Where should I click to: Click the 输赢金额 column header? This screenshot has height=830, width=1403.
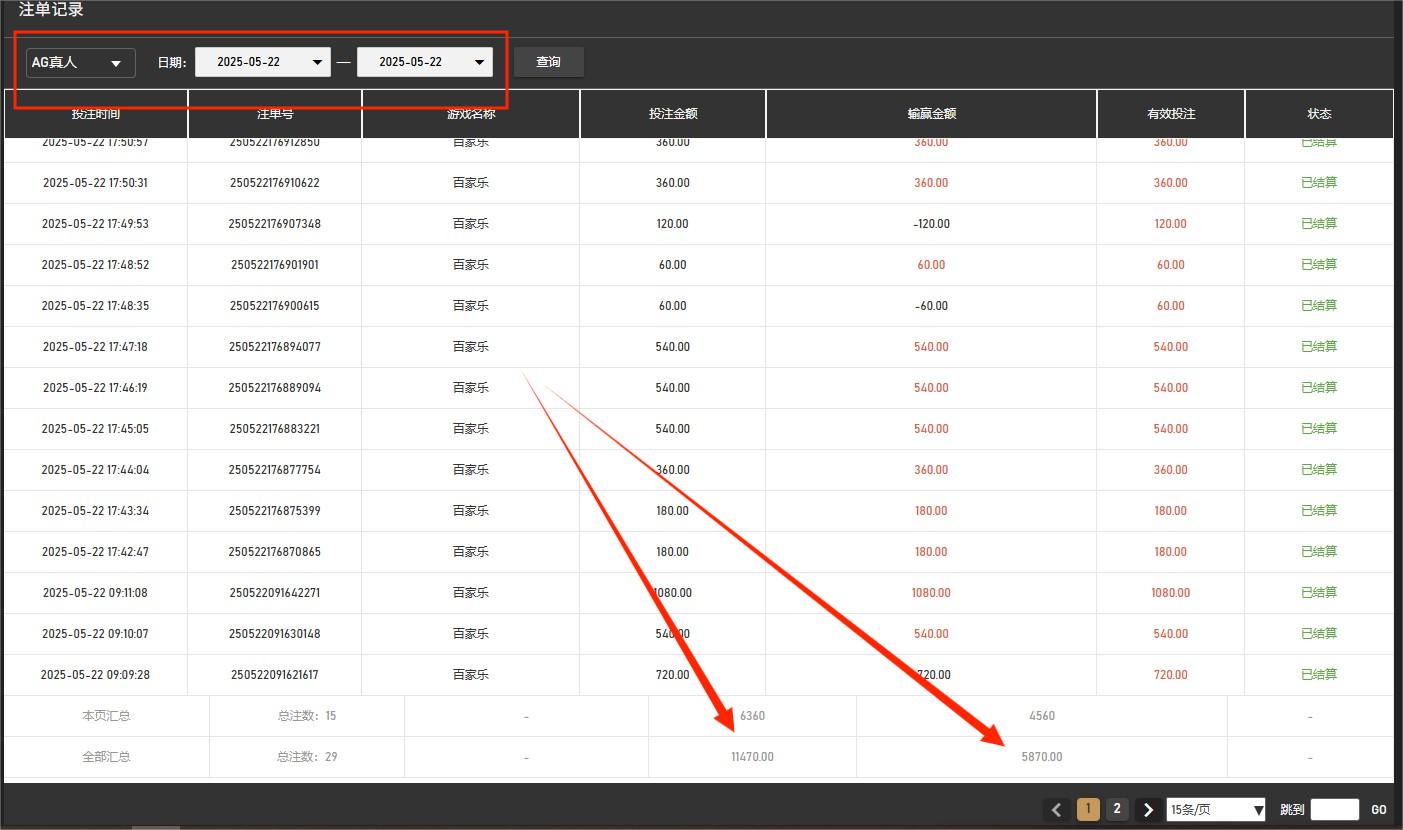(931, 114)
